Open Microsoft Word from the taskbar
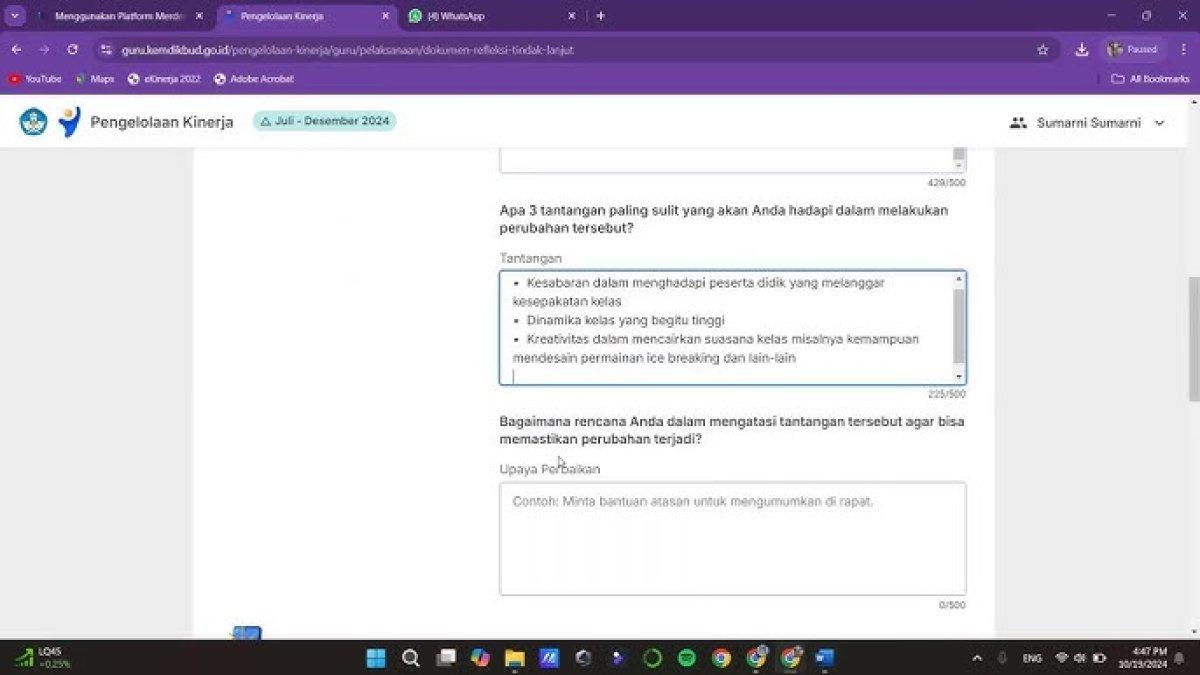The width and height of the screenshot is (1200, 675). pyautogui.click(x=825, y=658)
